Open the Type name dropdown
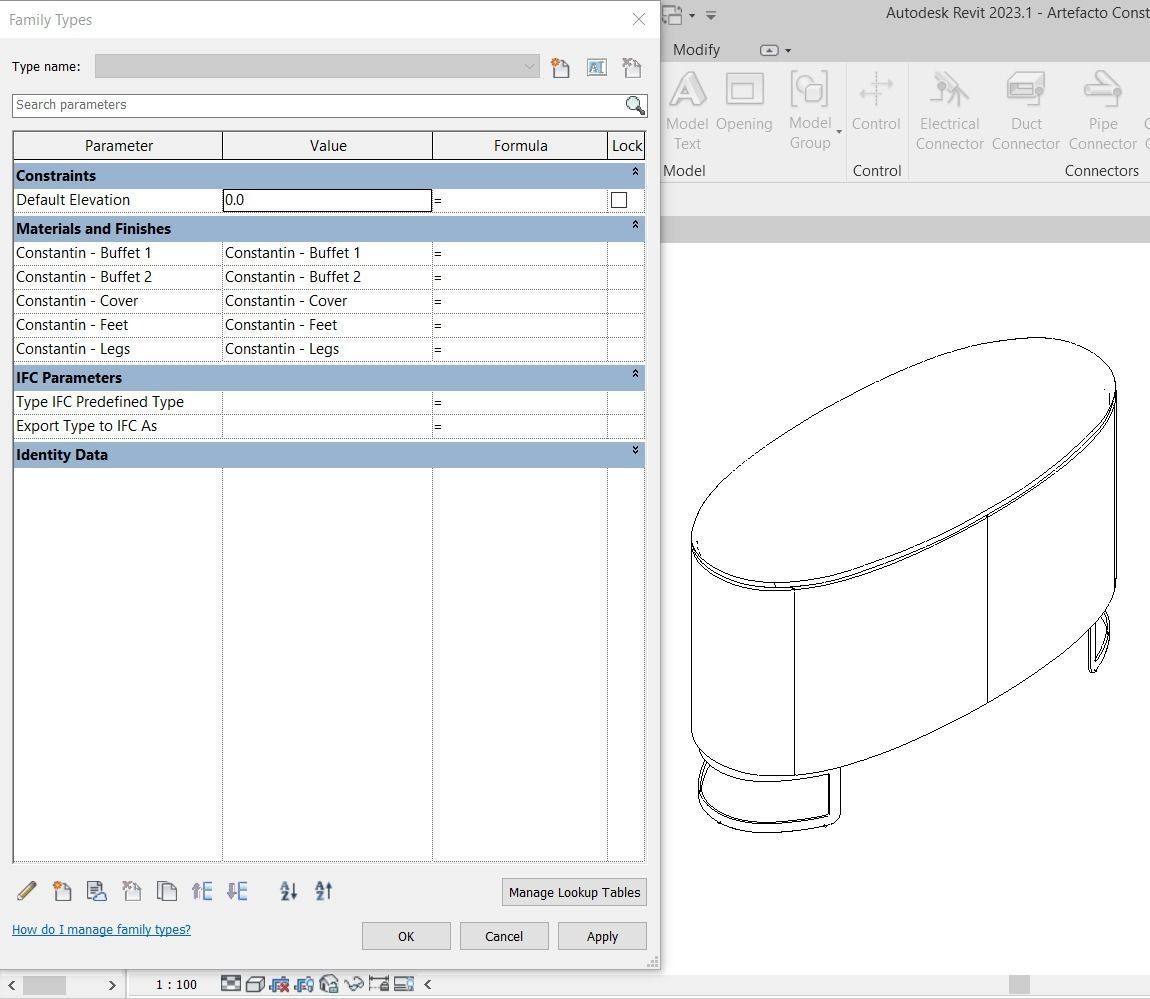The image size is (1150, 999). (530, 66)
